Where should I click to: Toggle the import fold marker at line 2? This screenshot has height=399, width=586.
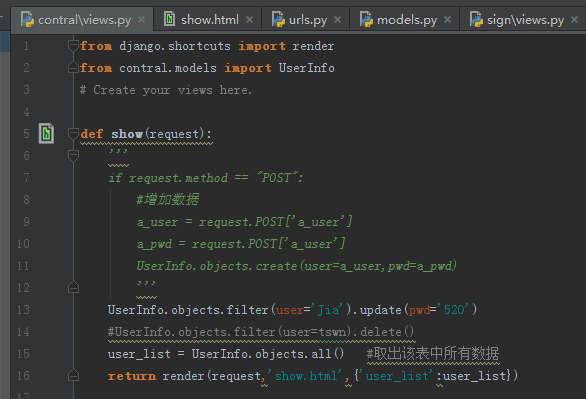tap(73, 68)
